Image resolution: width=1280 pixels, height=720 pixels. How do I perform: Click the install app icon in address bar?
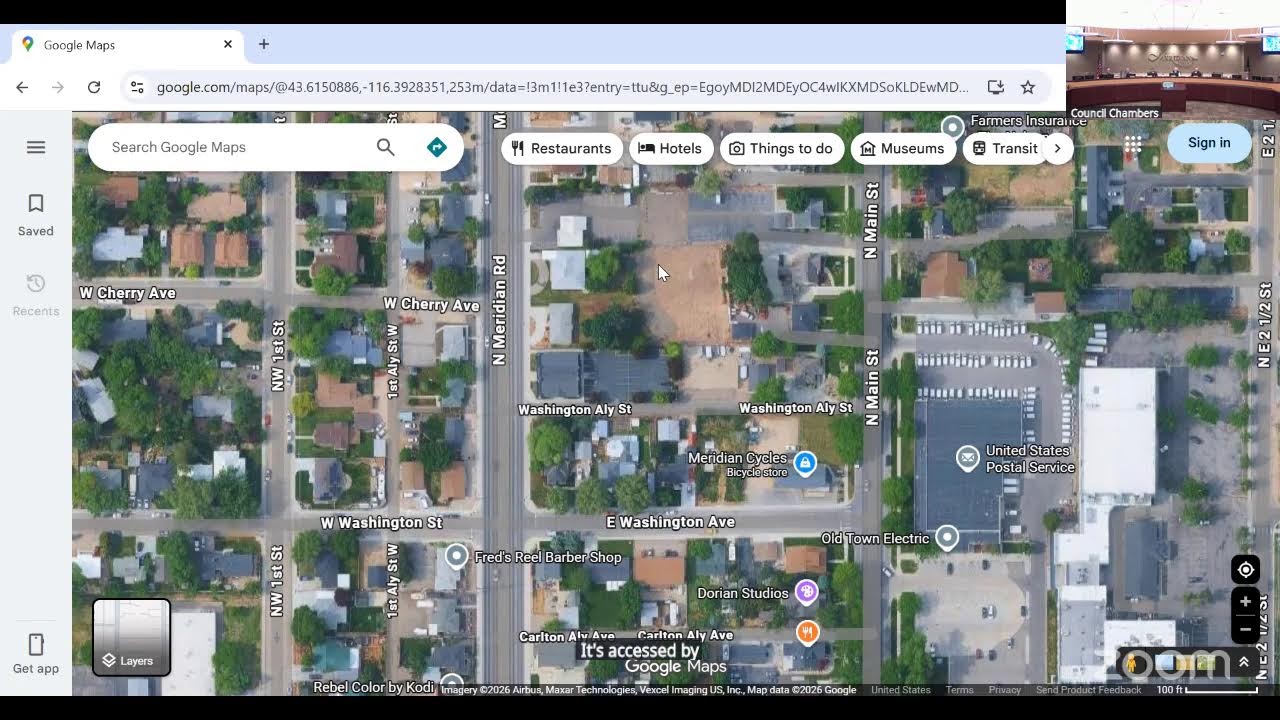995,87
